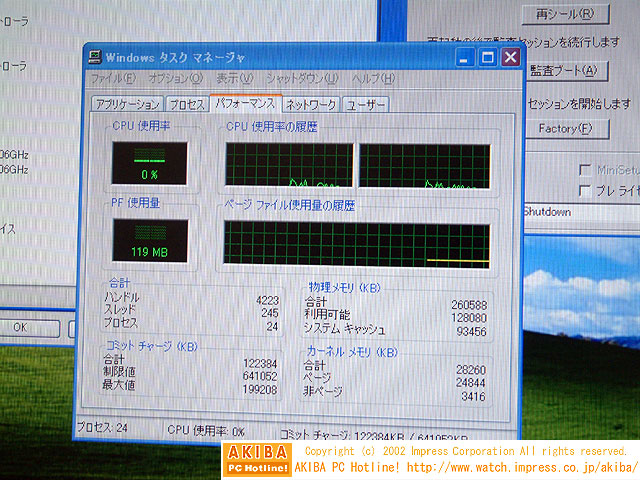Switch to the プロセス tab
This screenshot has height=480, width=640.
[186, 104]
